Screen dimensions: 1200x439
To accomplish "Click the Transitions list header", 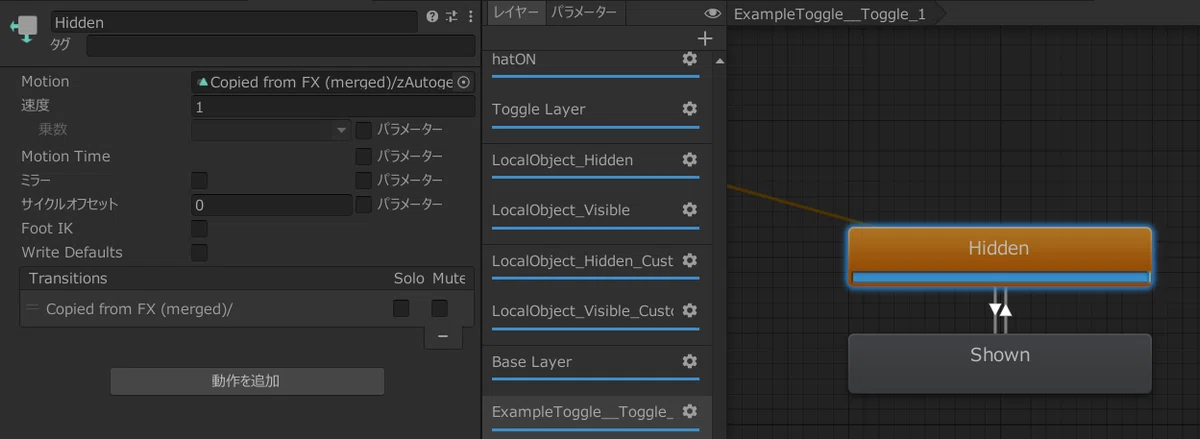I will point(247,278).
